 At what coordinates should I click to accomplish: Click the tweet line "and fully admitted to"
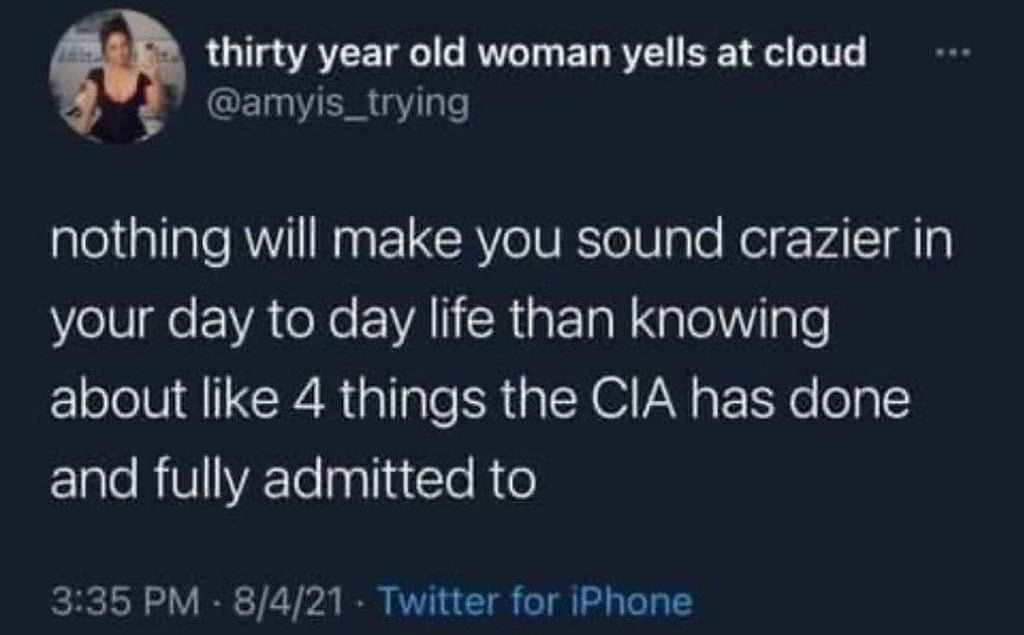(x=293, y=481)
